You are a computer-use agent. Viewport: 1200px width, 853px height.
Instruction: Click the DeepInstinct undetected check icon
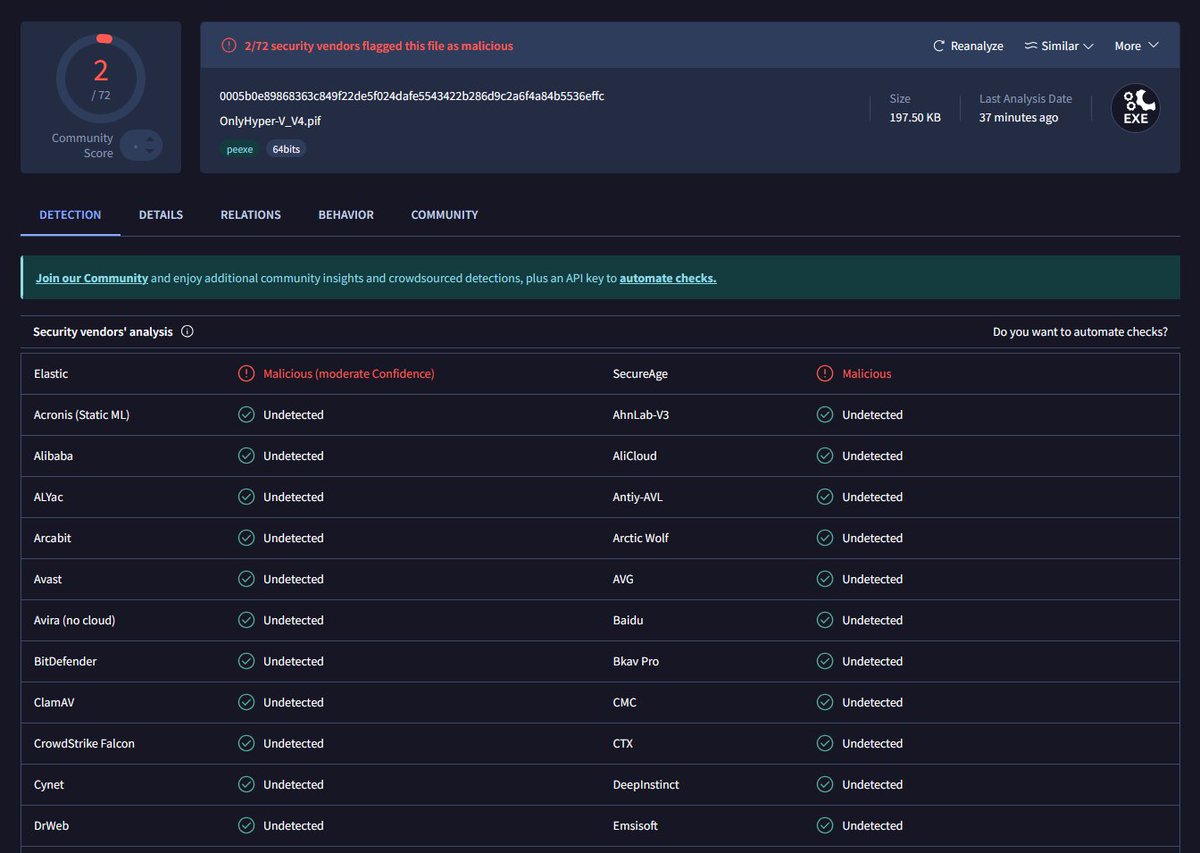pos(825,784)
